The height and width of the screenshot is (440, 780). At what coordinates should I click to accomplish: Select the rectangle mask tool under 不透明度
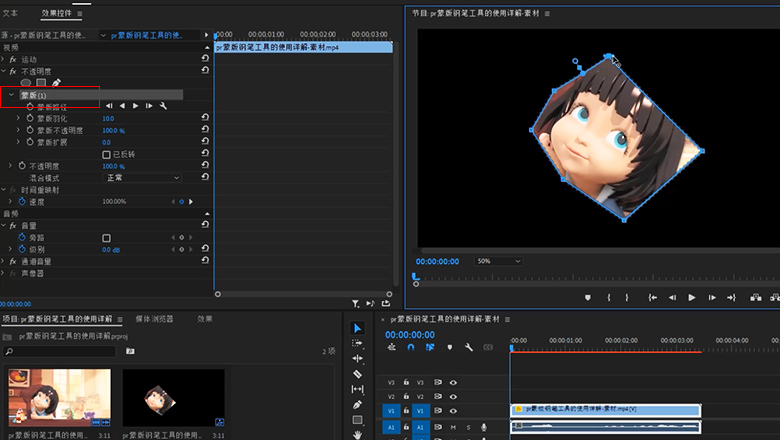point(41,83)
